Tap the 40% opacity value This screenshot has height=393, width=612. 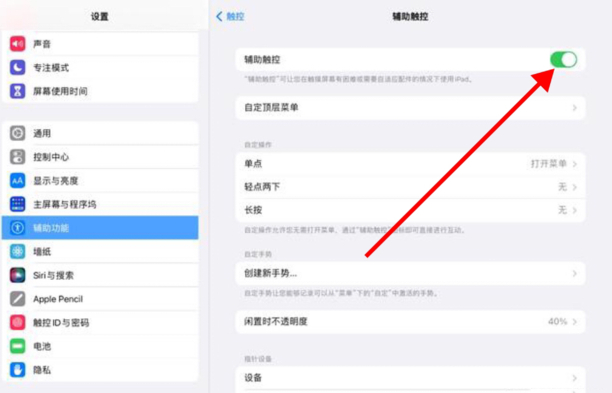557,322
